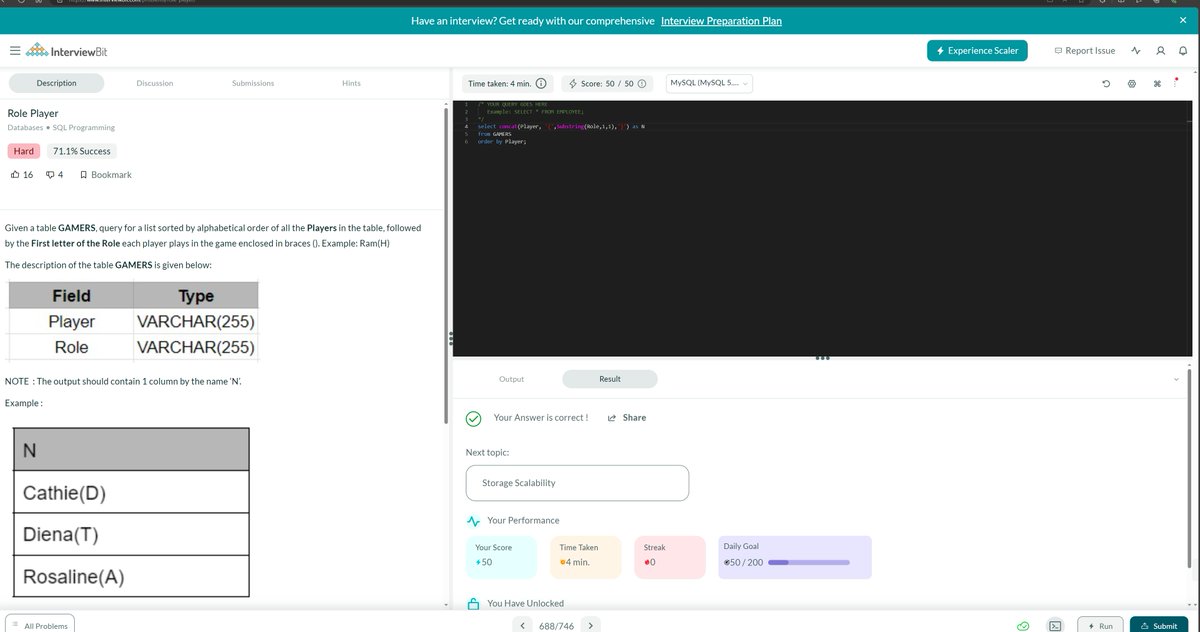This screenshot has height=632, width=1200.
Task: Share your correct answer
Action: coord(627,418)
